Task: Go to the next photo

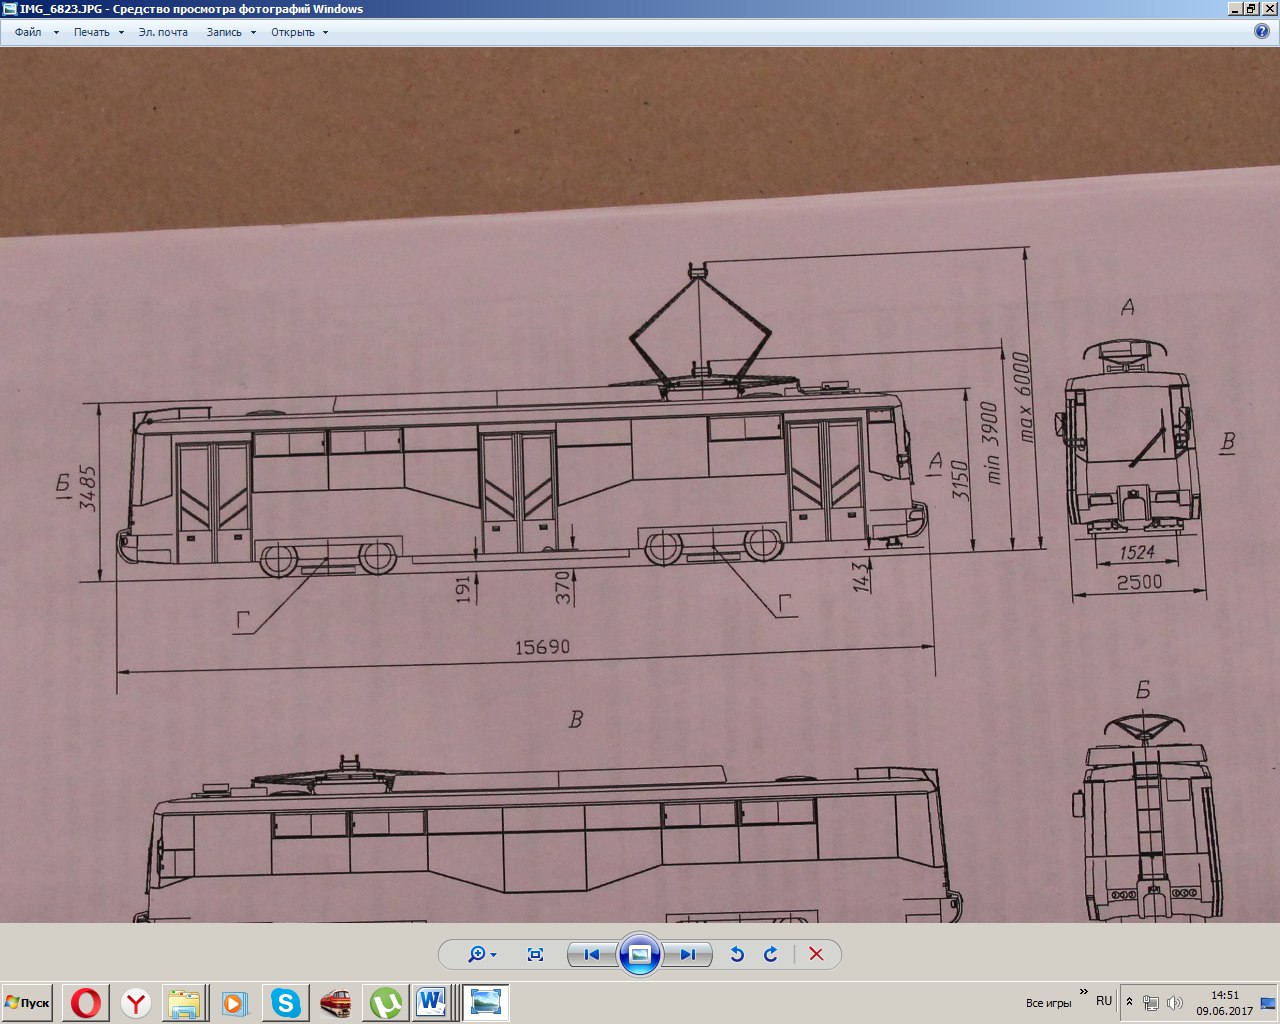Action: point(688,954)
